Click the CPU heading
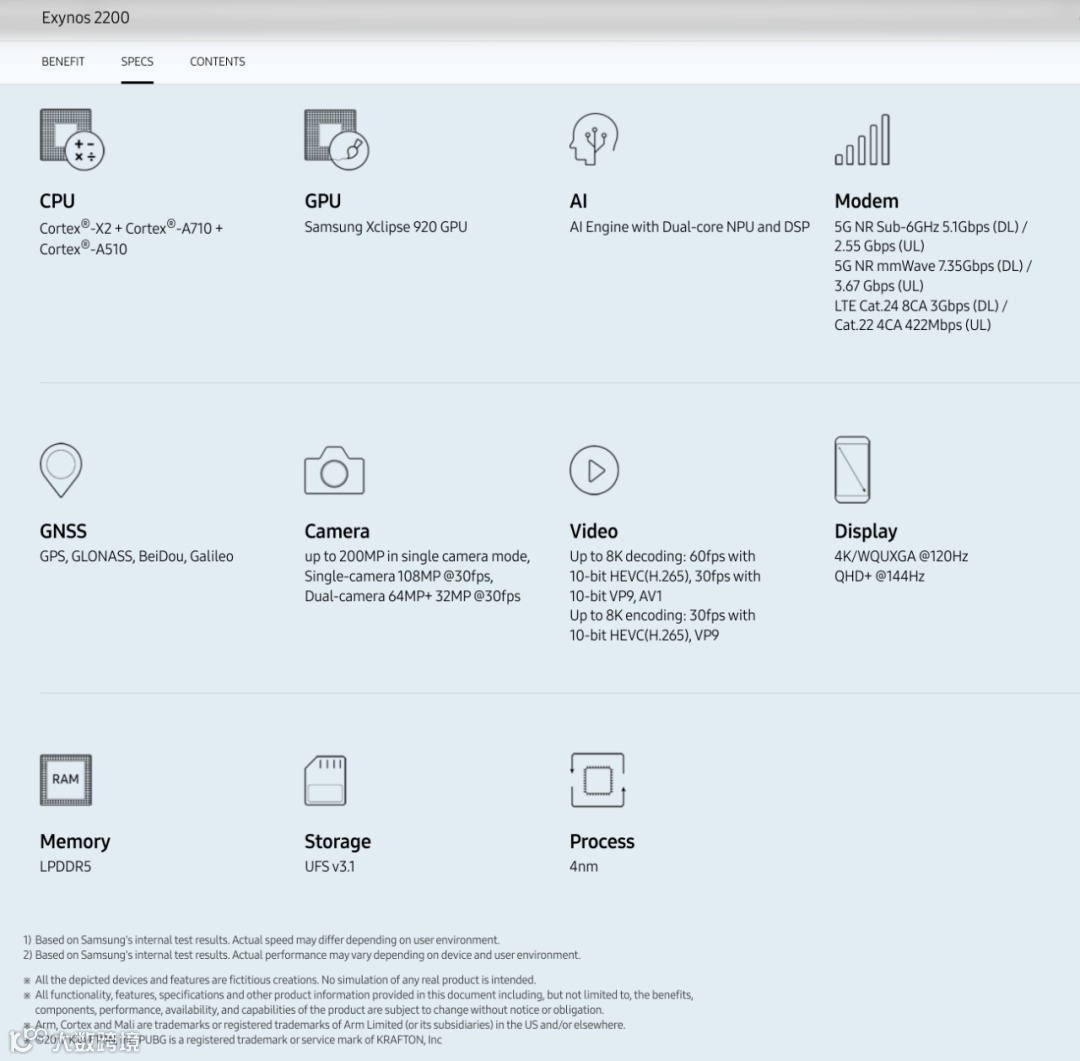The height and width of the screenshot is (1061, 1080). (x=57, y=201)
